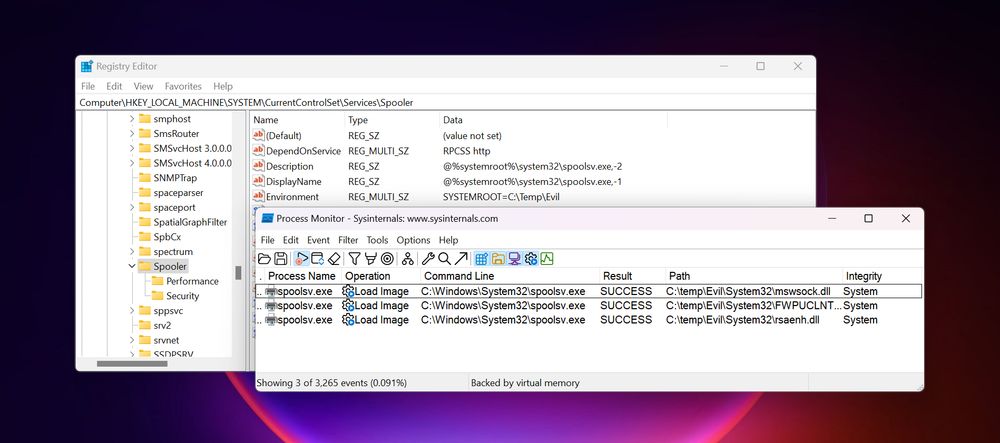Open the File menu in Process Monitor
1000x443 pixels.
(x=267, y=240)
